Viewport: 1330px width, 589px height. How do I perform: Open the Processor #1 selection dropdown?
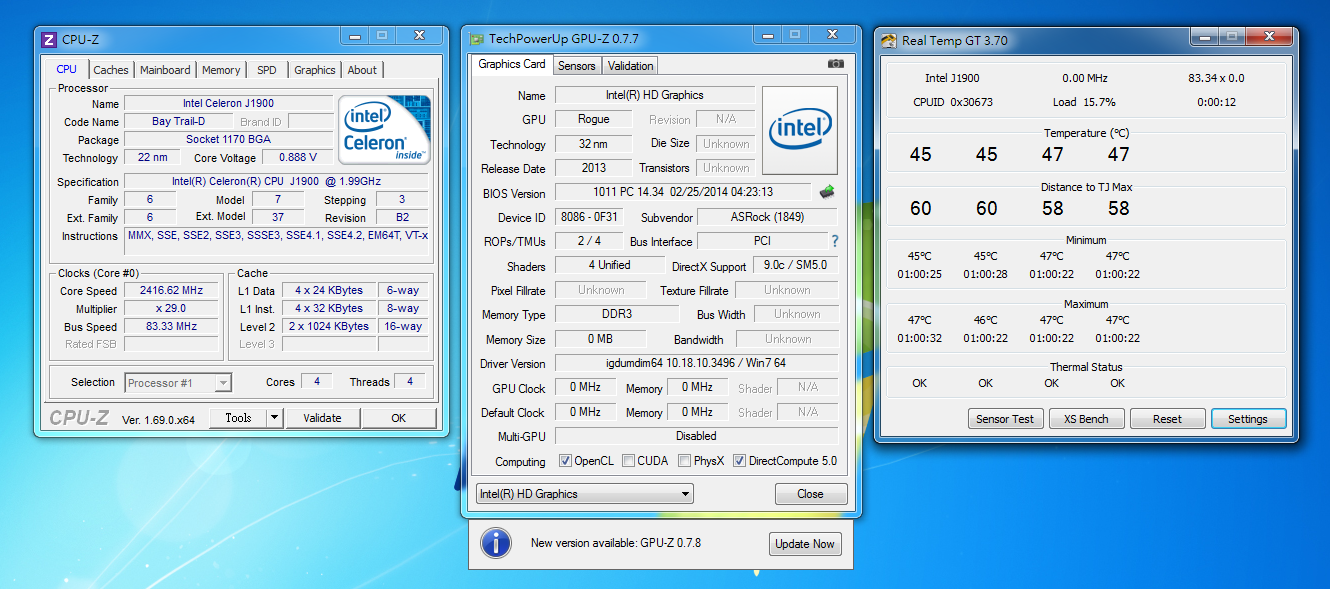179,383
